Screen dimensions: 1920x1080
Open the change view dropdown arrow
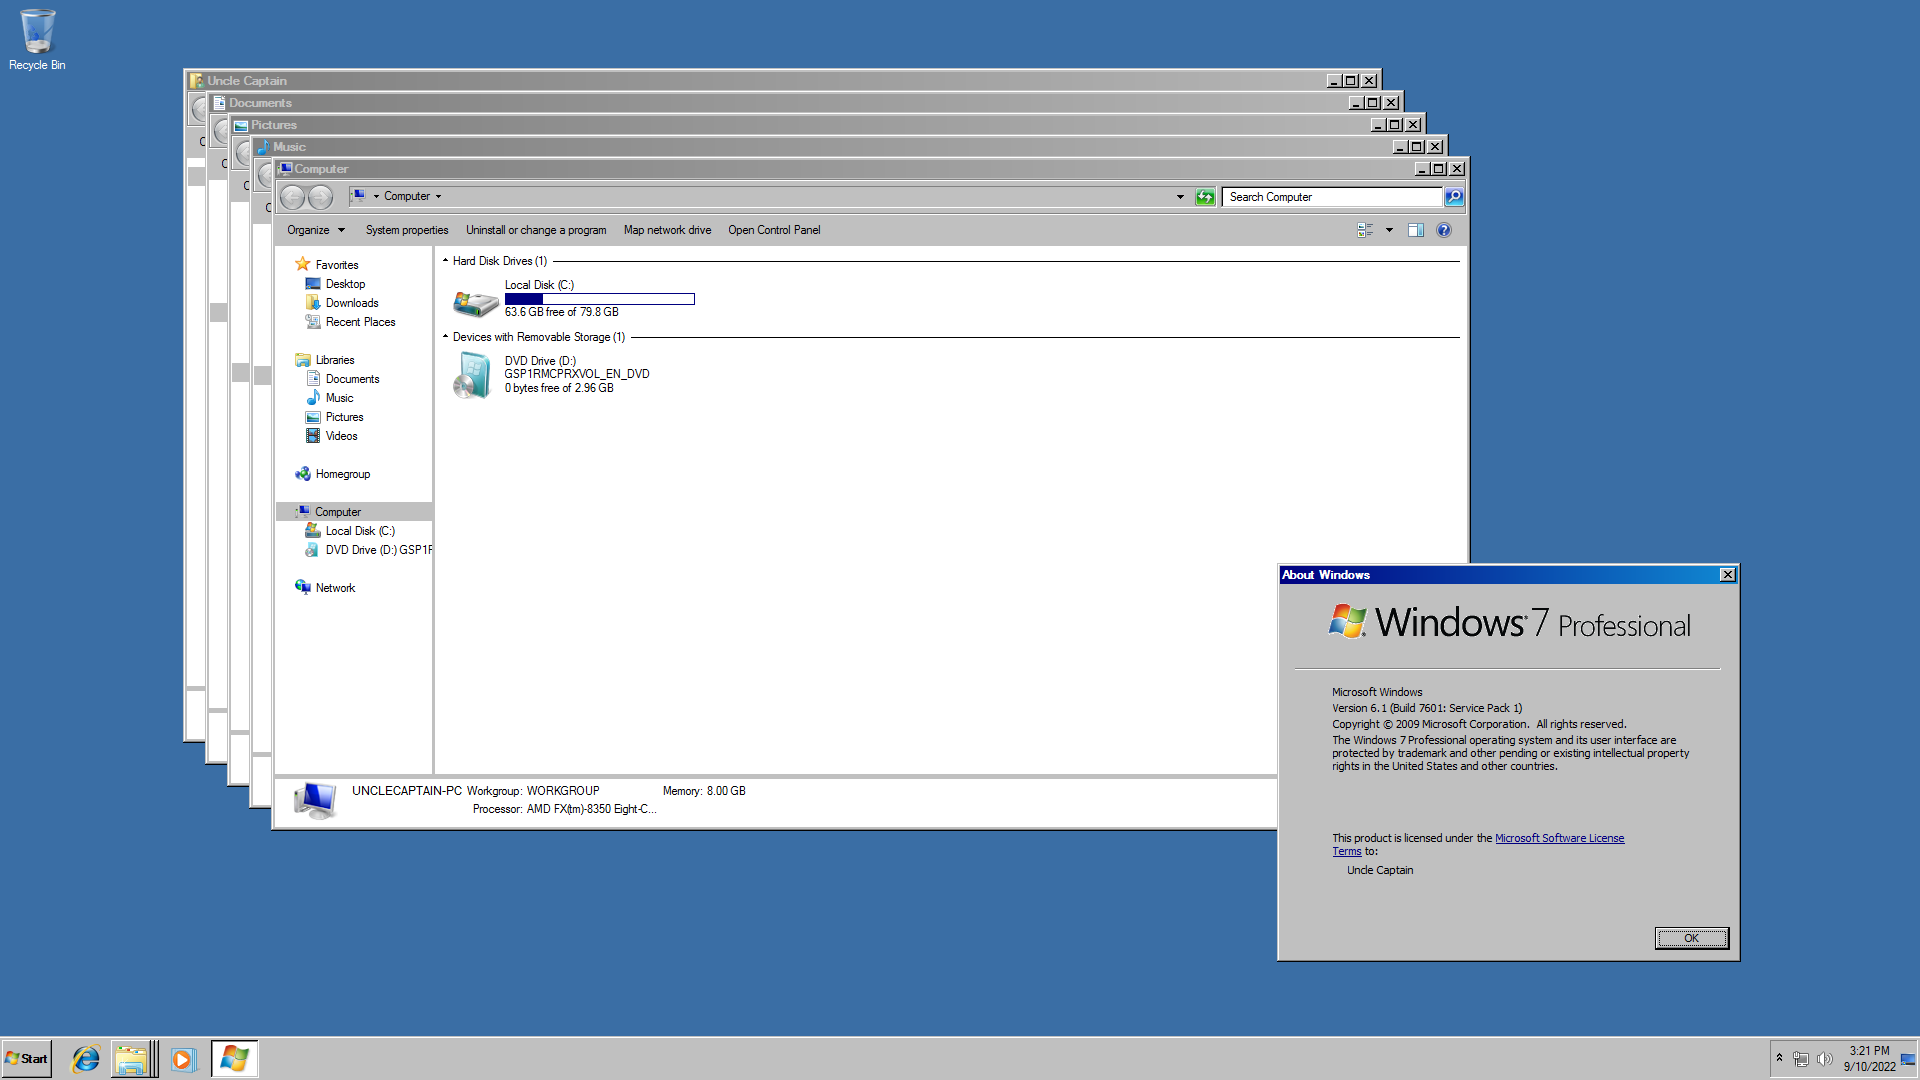pos(1388,230)
